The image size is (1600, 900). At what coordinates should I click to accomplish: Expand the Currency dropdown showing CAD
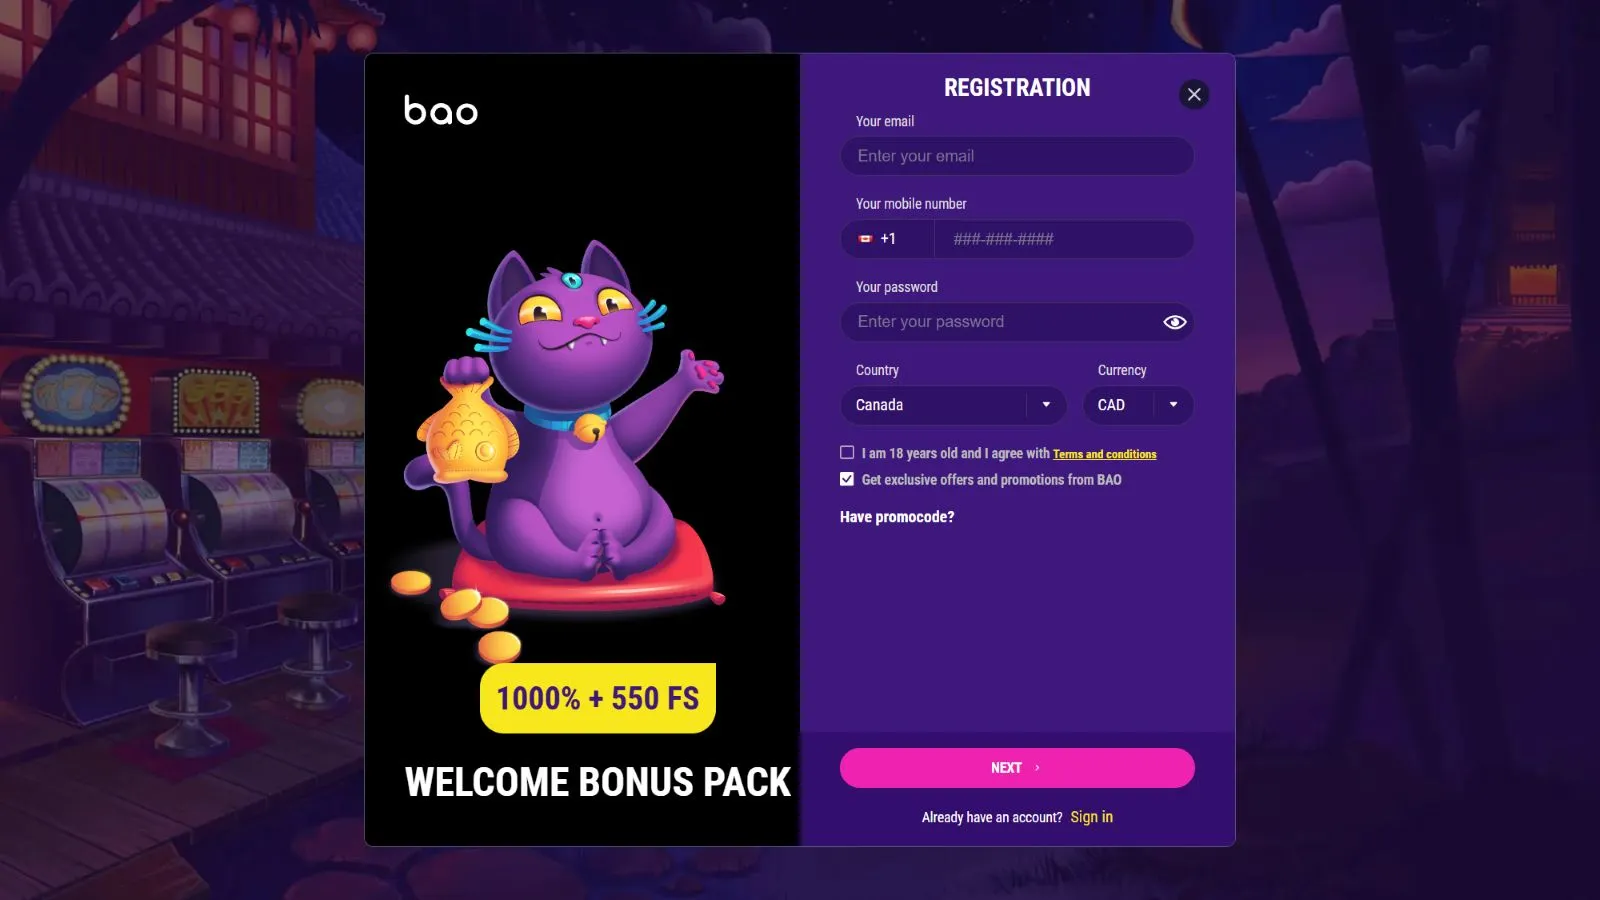(x=1138, y=405)
